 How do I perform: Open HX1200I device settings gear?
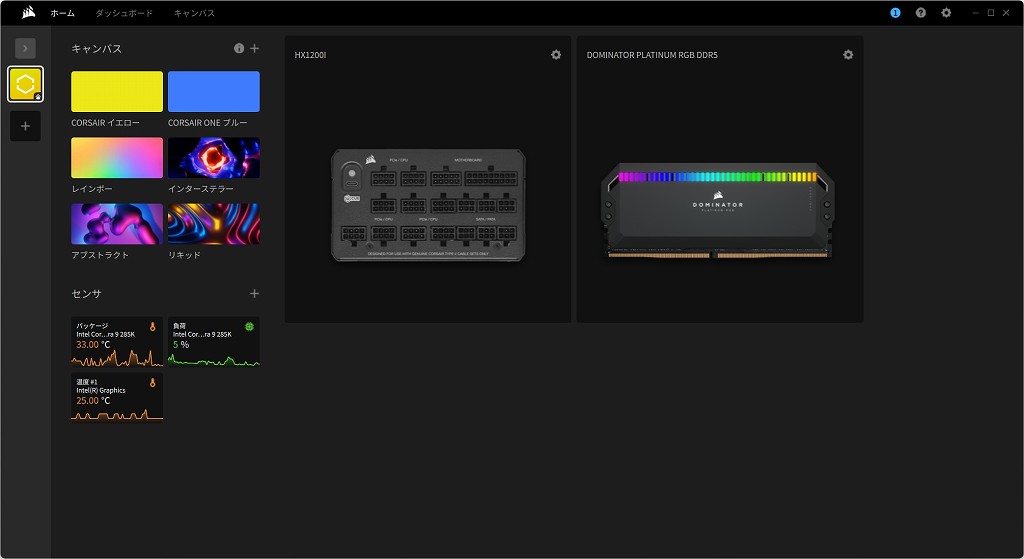[556, 55]
